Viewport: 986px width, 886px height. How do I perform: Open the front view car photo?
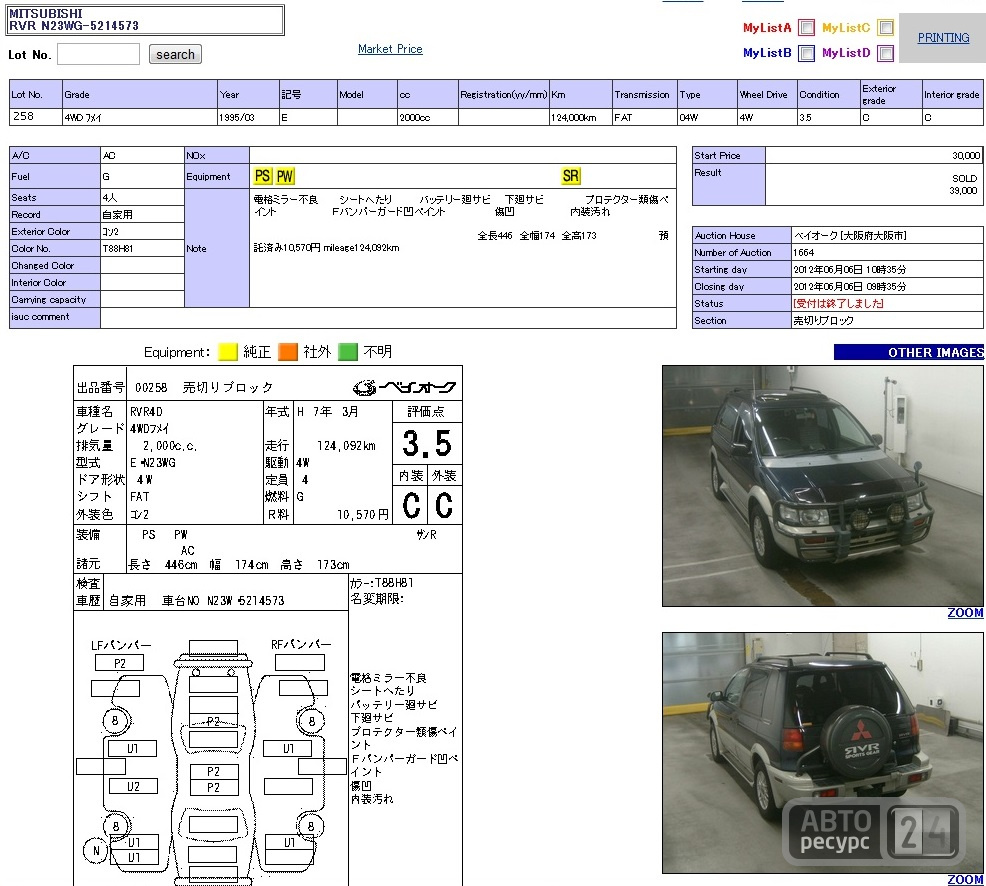pyautogui.click(x=823, y=486)
